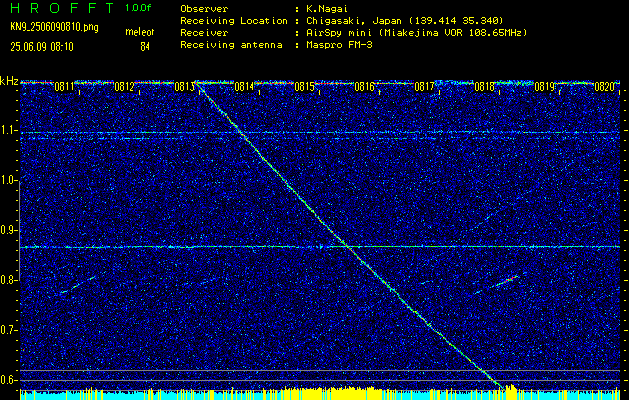
Task: Click the 0817 time marker
Action: (424, 87)
